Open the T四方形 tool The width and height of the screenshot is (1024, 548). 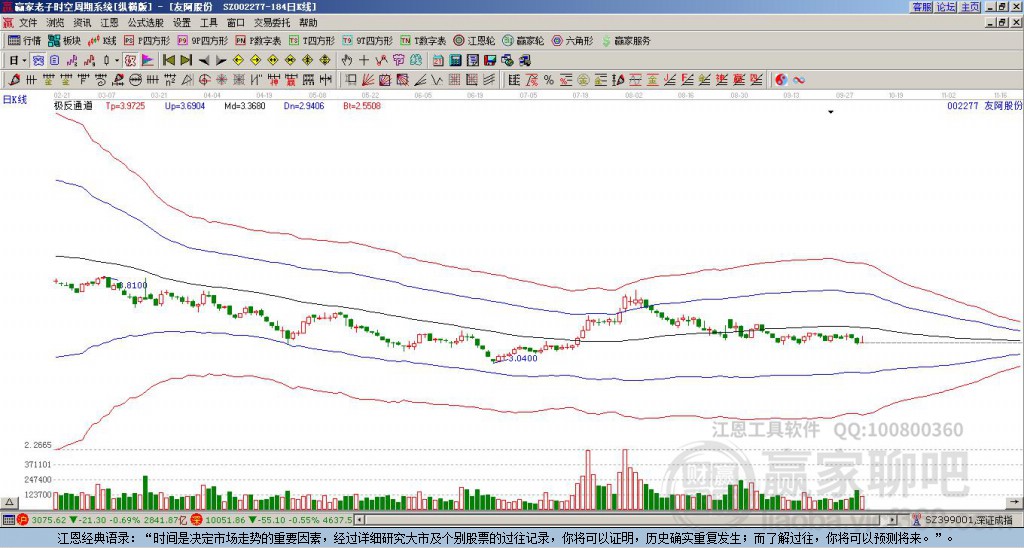[x=312, y=40]
